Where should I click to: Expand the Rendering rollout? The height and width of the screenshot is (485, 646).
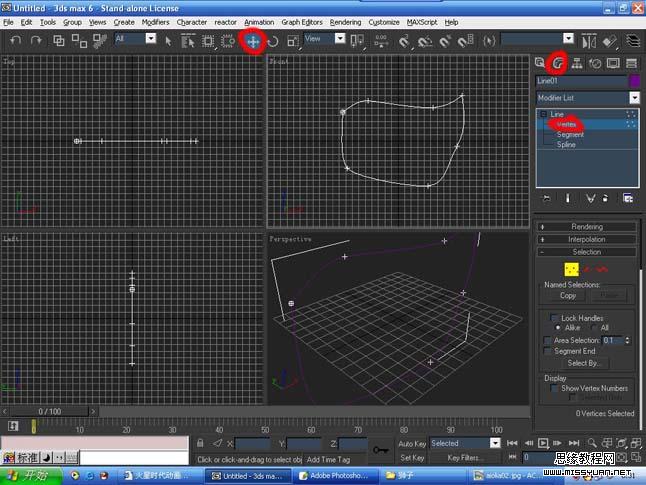(x=587, y=227)
